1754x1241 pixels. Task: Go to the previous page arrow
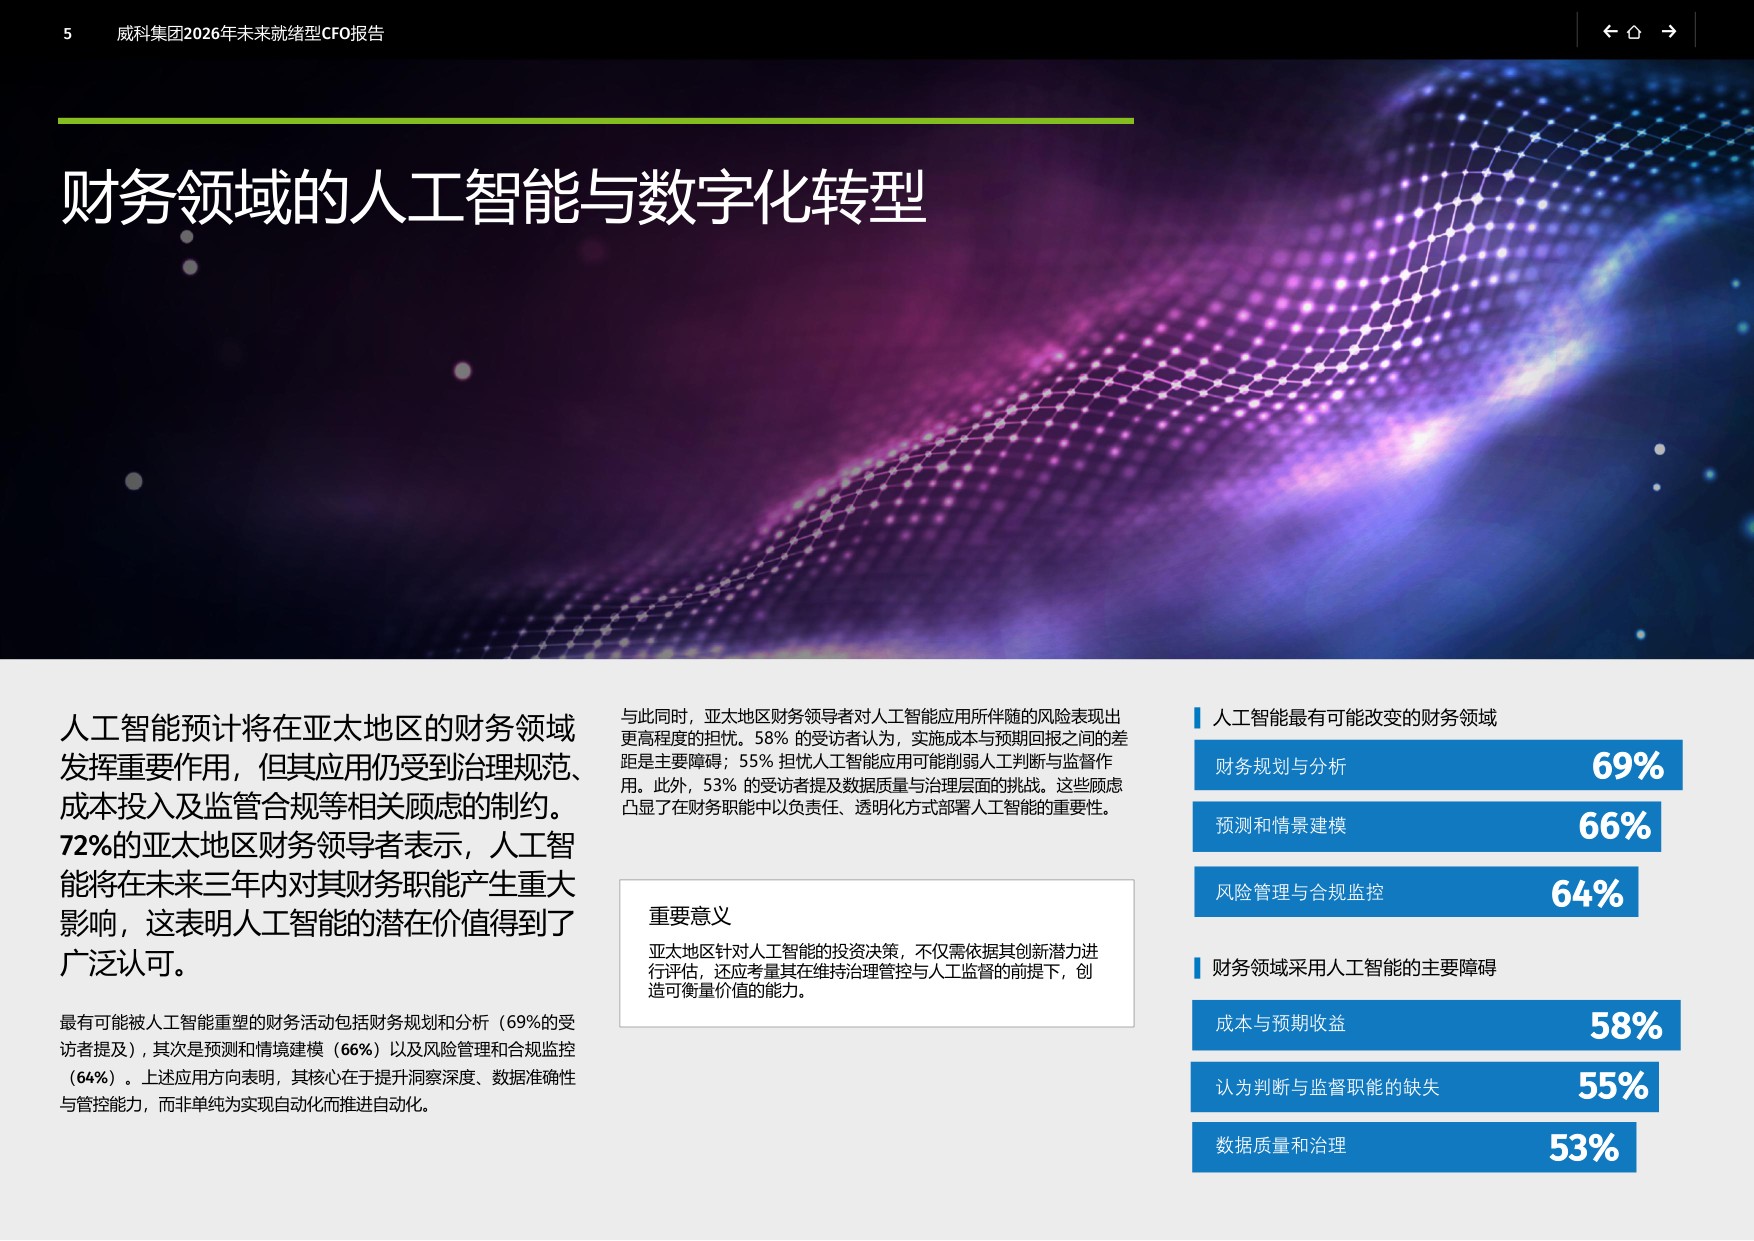(1609, 32)
